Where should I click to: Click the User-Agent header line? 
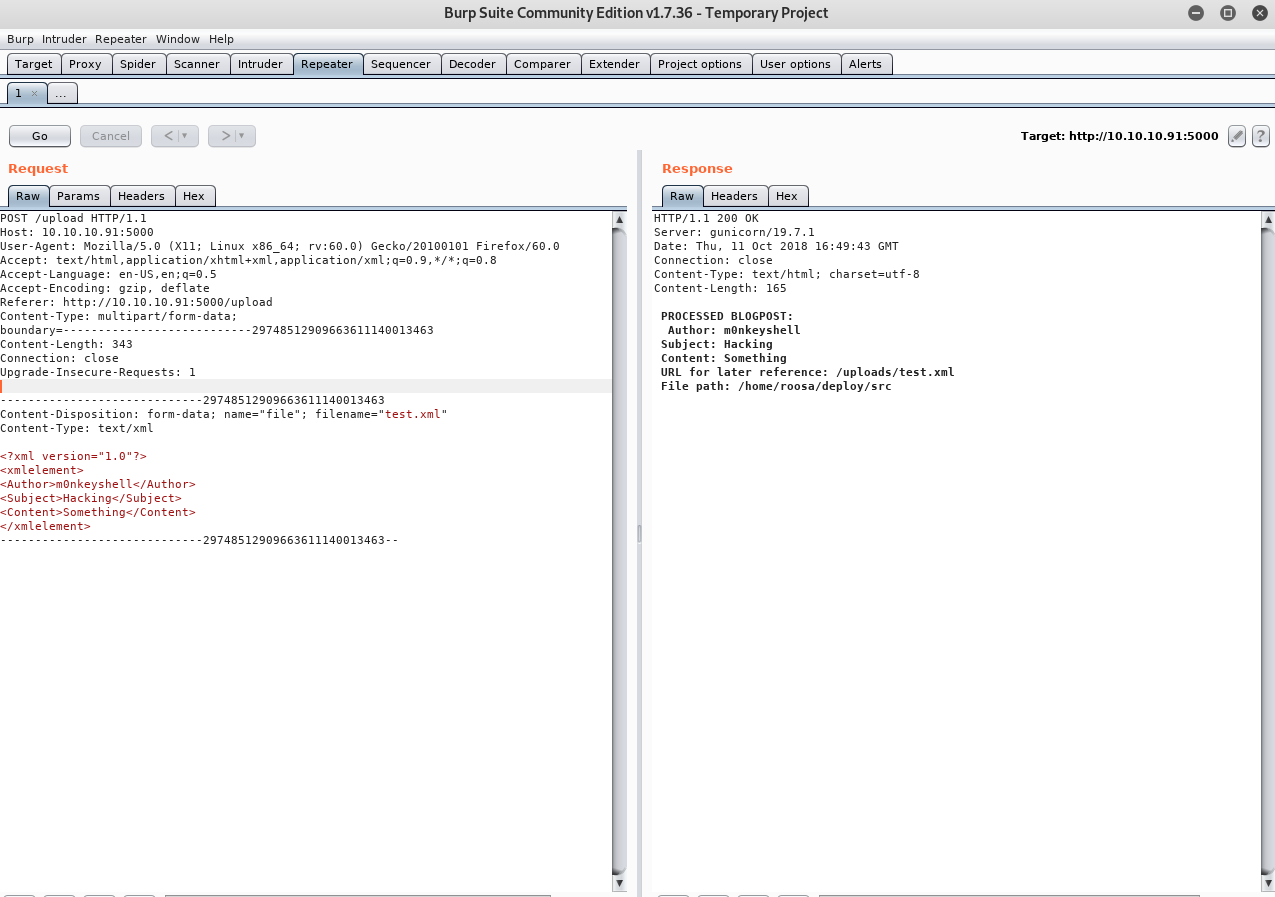[x=280, y=246]
